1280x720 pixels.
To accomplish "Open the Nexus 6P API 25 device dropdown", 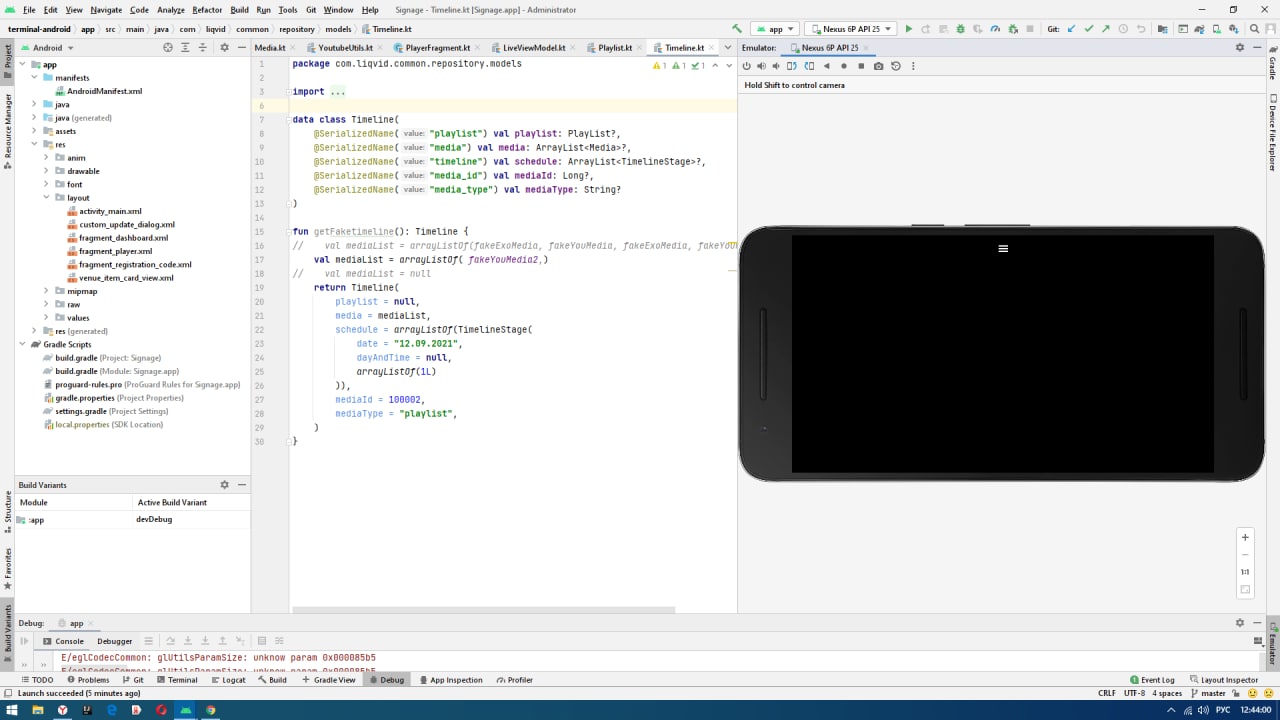I will pyautogui.click(x=850, y=29).
